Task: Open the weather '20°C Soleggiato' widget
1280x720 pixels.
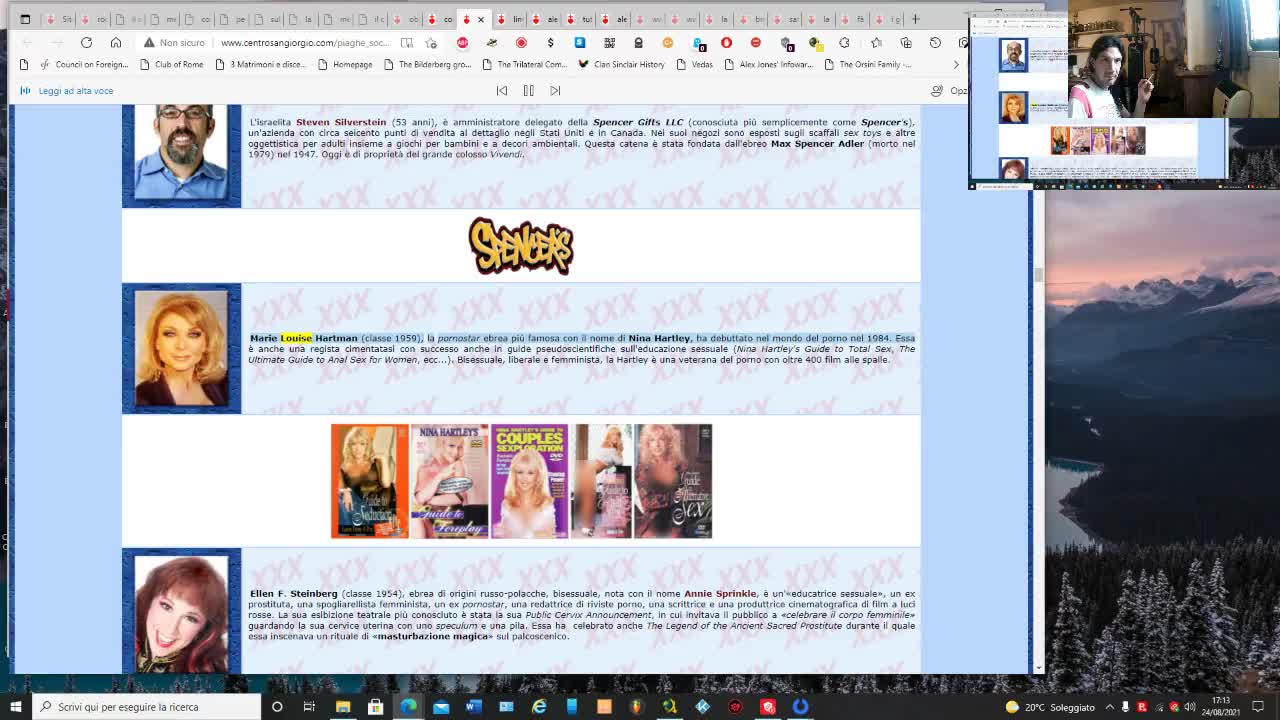Action: click(x=1050, y=707)
